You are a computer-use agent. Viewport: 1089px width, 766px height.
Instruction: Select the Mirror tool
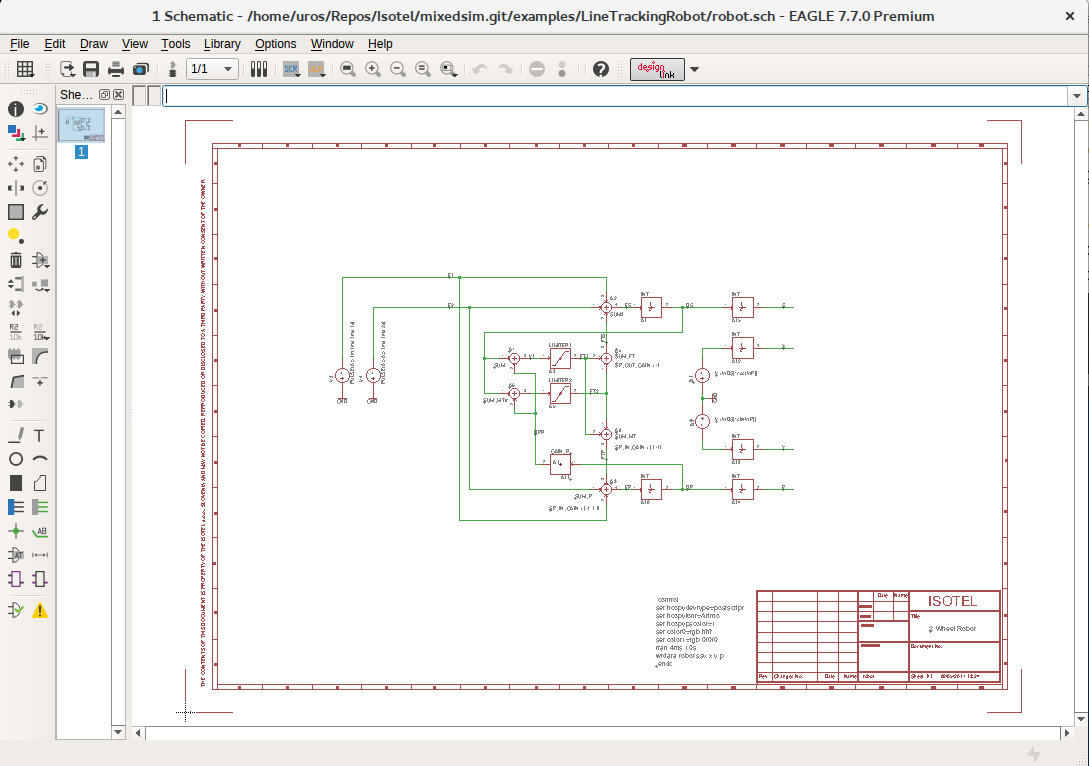[16, 188]
